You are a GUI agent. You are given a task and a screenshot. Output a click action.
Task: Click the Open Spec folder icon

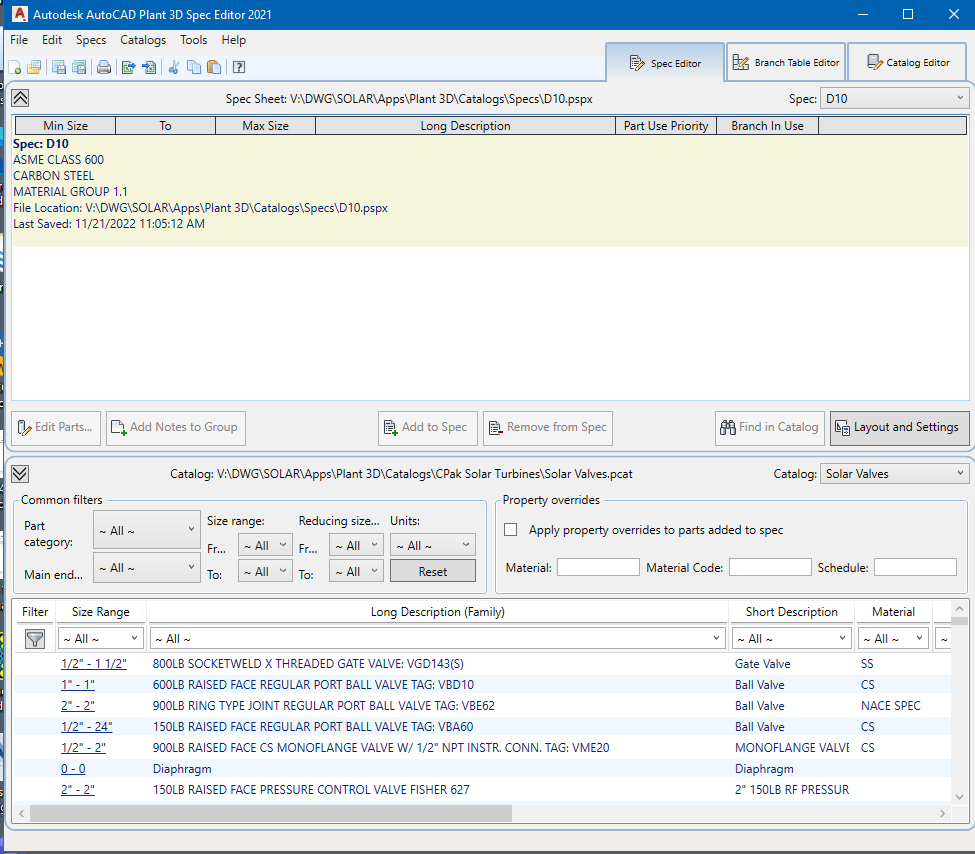tap(34, 67)
